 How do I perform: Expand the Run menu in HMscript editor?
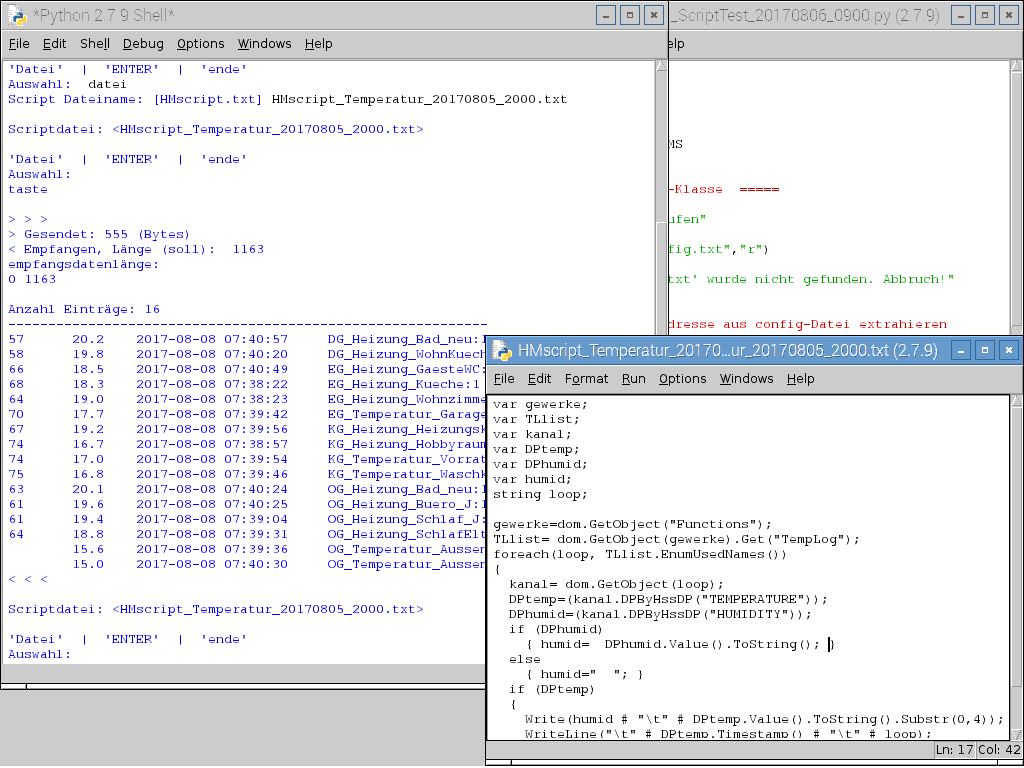tap(633, 379)
